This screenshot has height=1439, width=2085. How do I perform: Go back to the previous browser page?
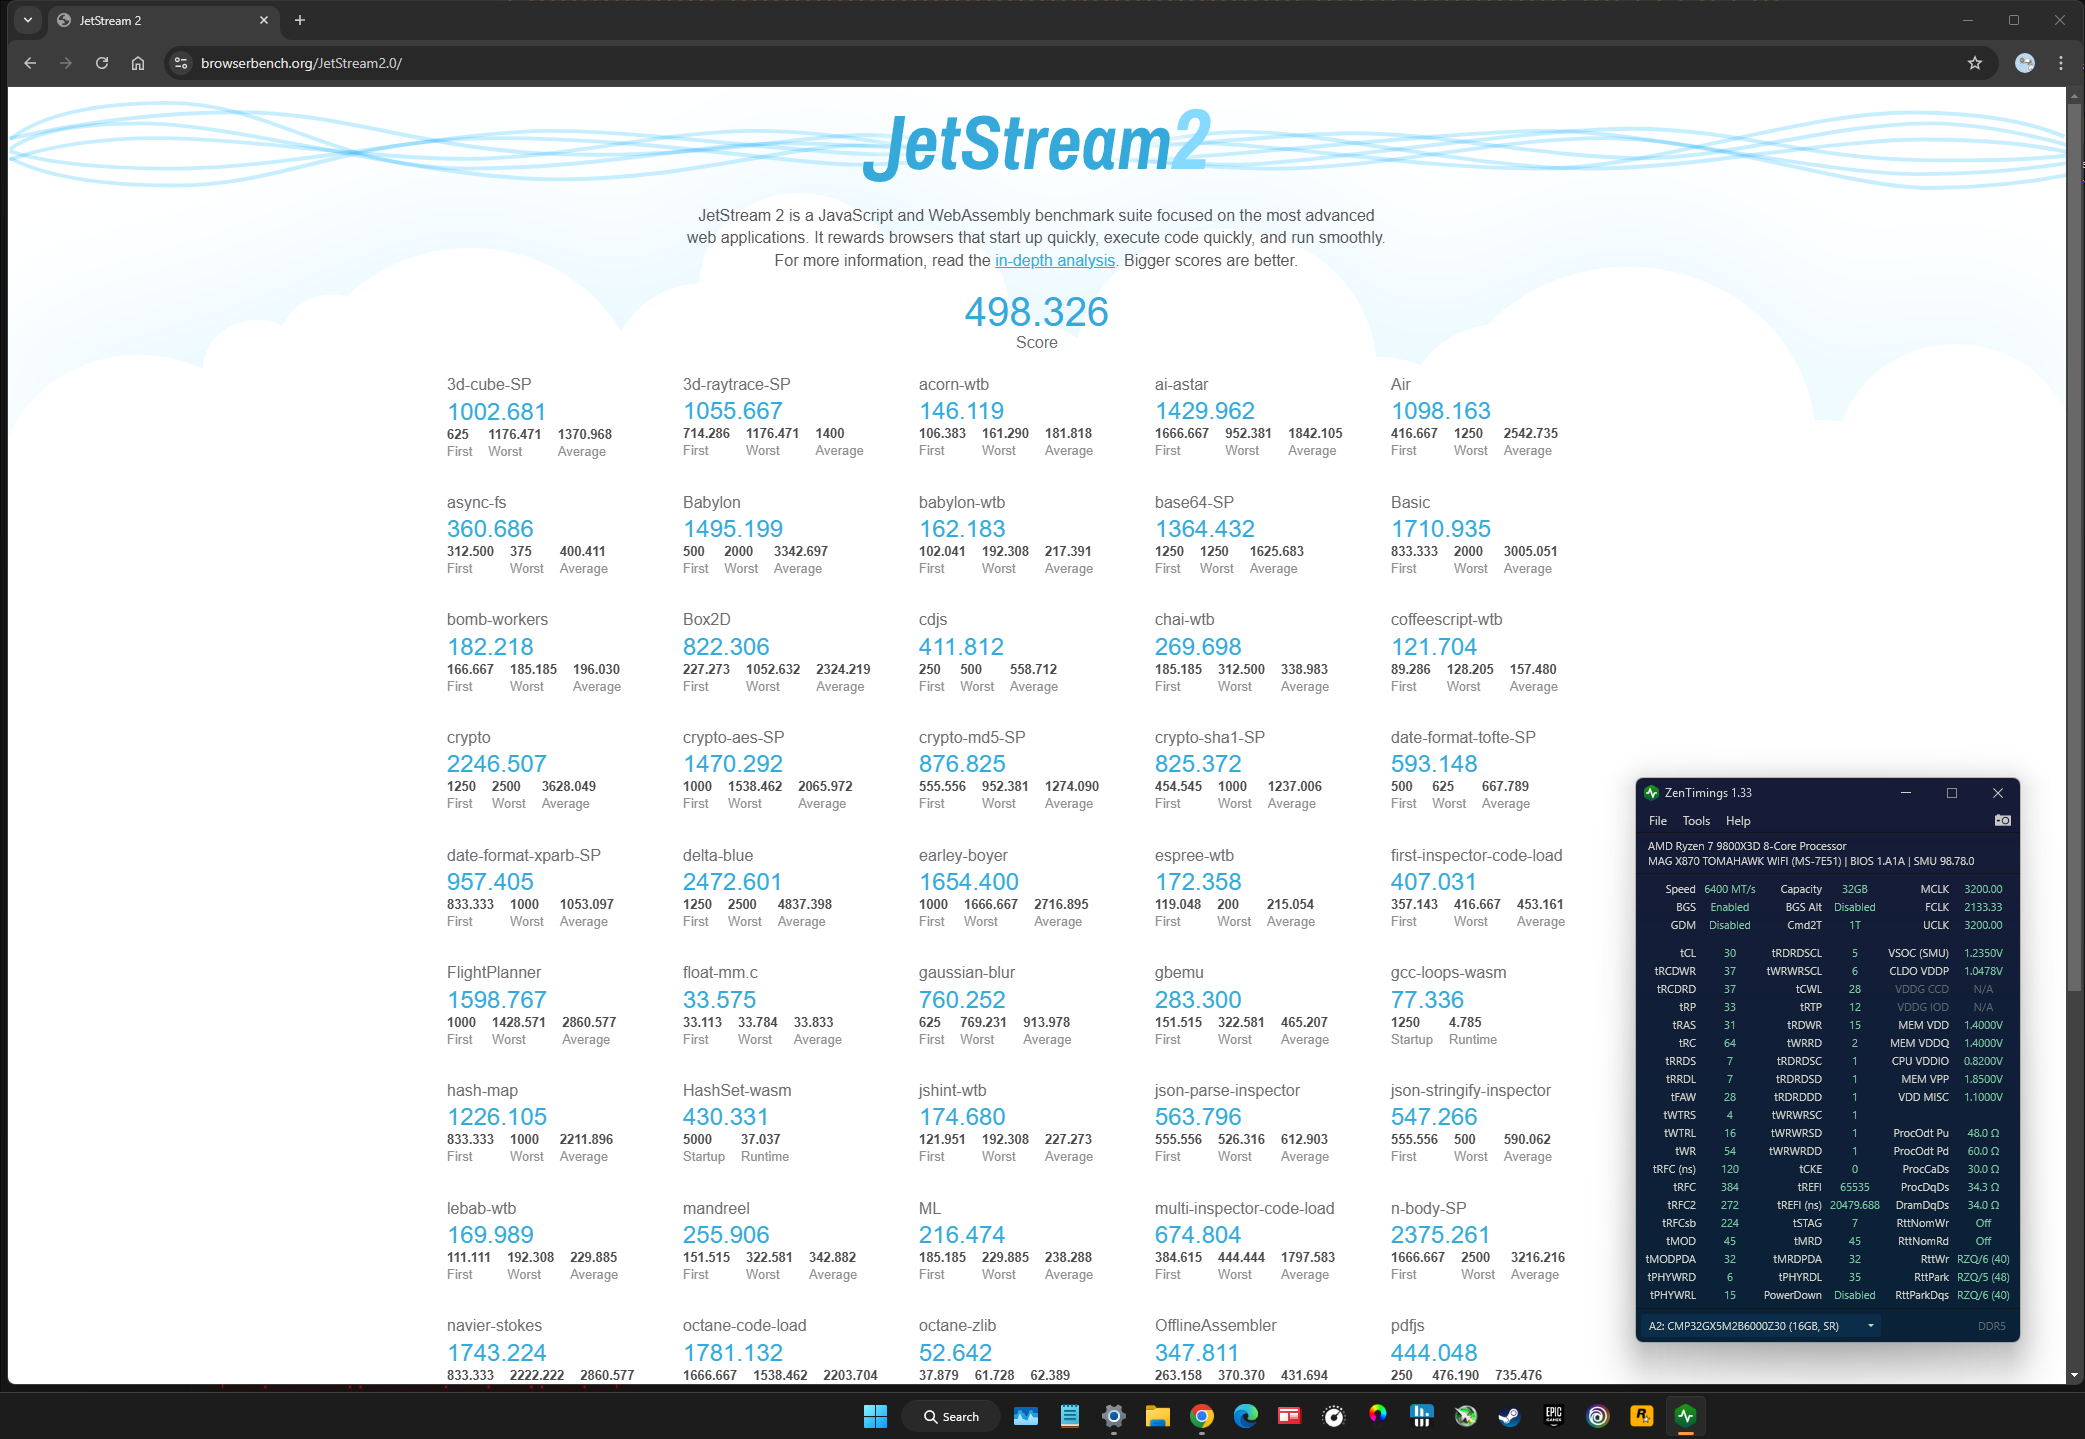pos(30,63)
